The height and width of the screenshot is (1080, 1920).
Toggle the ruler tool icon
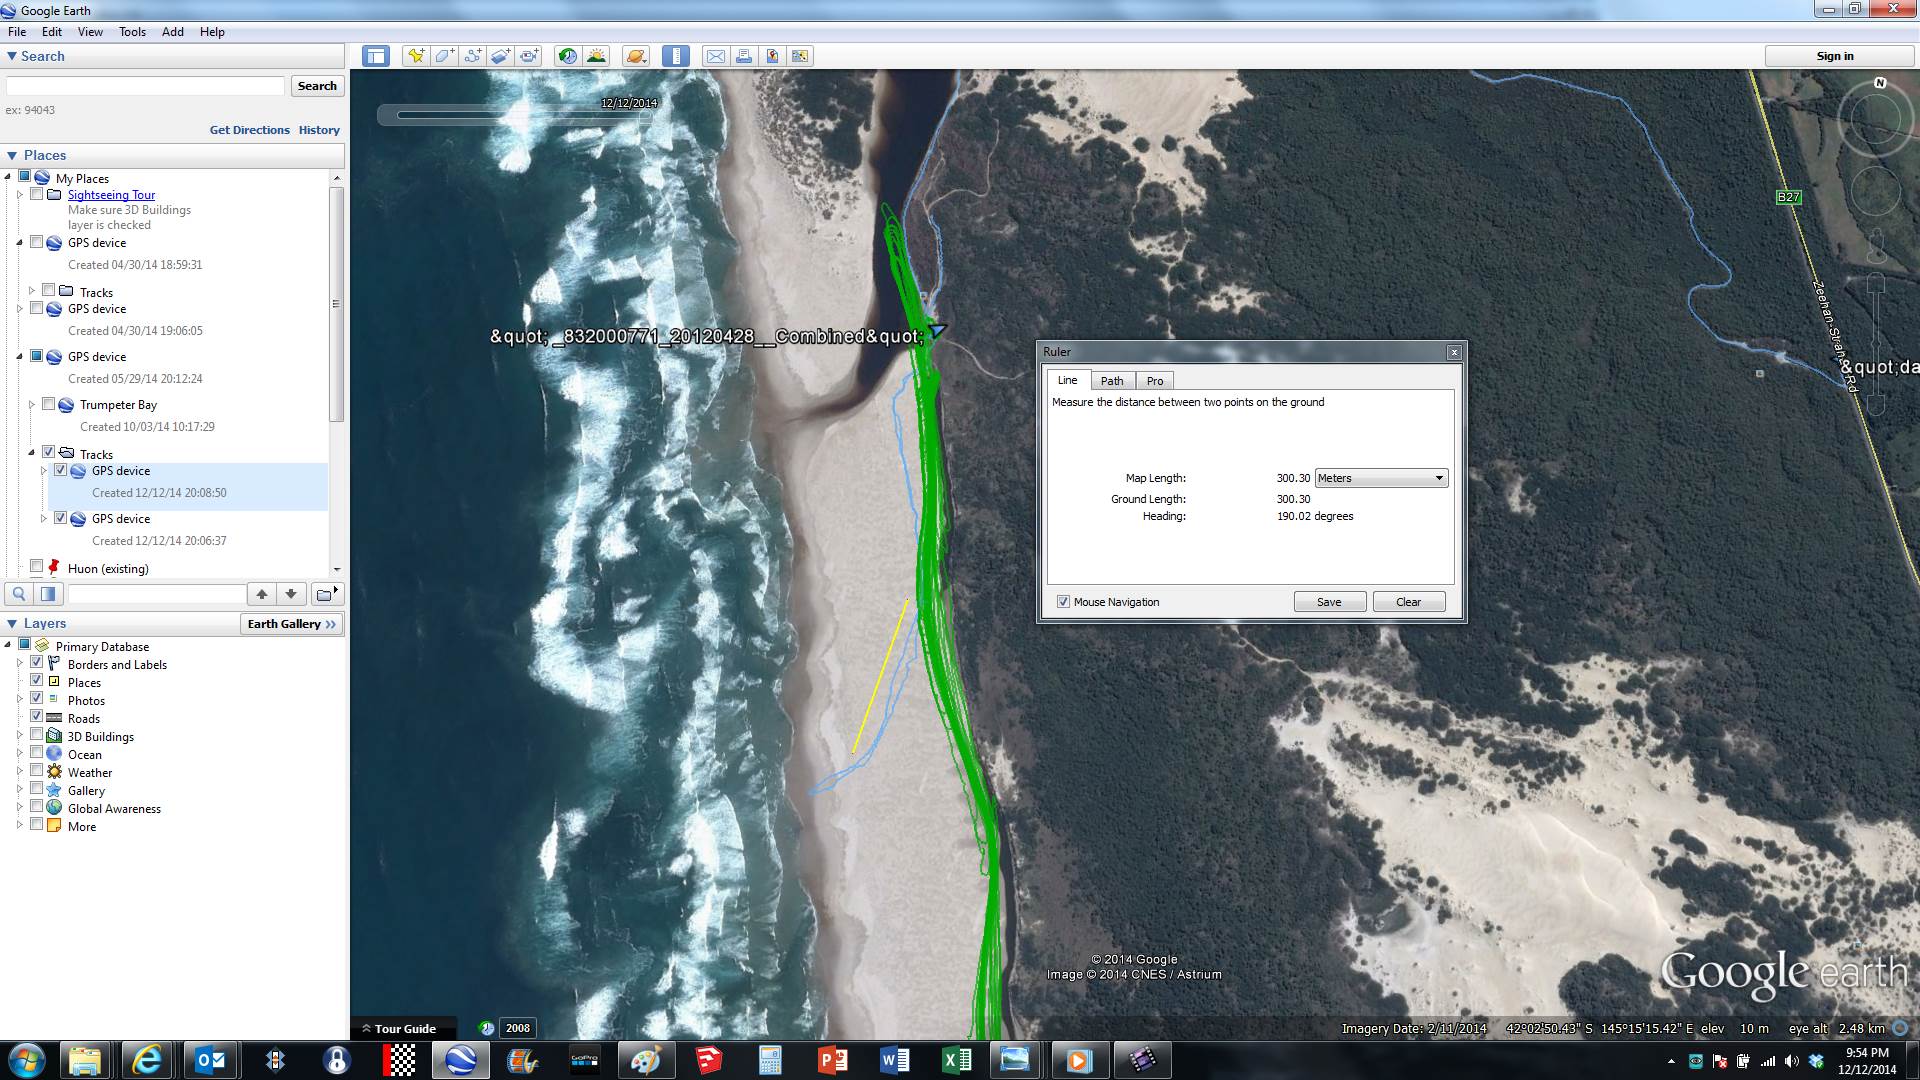point(676,56)
